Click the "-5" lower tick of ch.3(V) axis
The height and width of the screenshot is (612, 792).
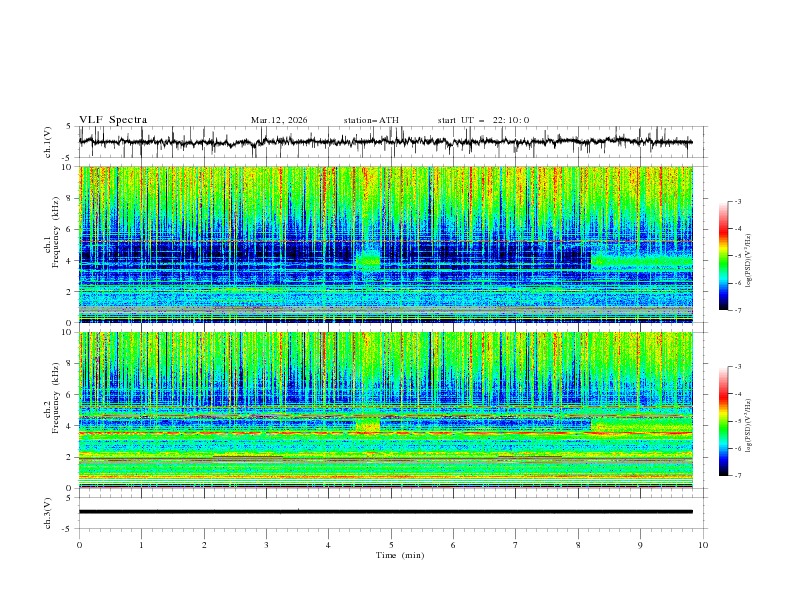click(68, 529)
